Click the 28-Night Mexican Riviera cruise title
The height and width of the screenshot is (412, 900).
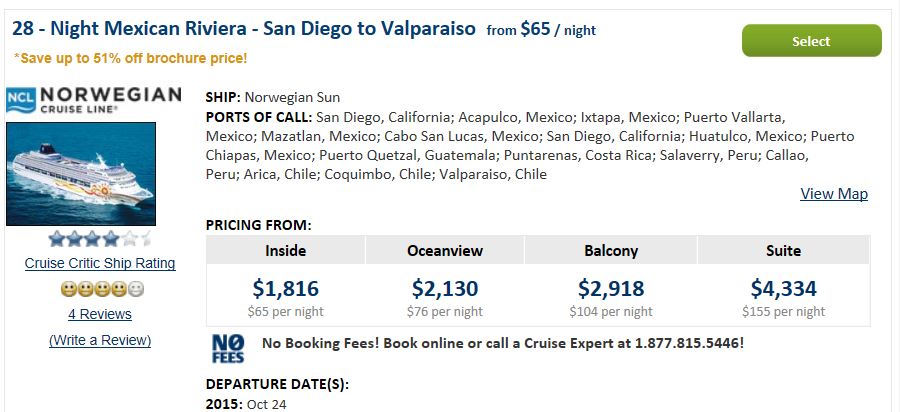(x=244, y=28)
